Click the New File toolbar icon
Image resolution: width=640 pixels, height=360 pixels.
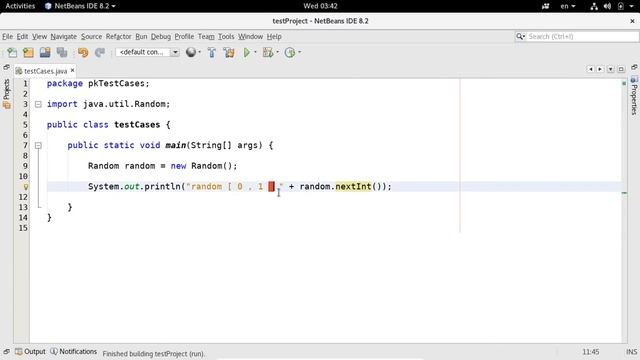(x=12, y=52)
